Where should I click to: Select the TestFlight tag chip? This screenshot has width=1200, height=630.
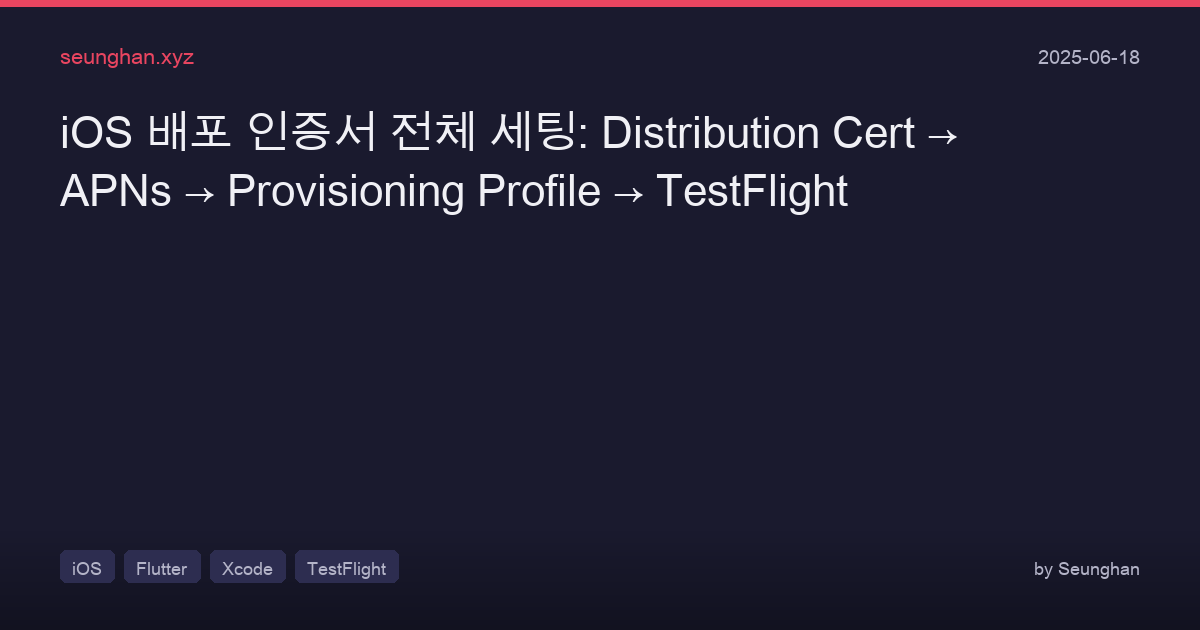click(x=346, y=568)
